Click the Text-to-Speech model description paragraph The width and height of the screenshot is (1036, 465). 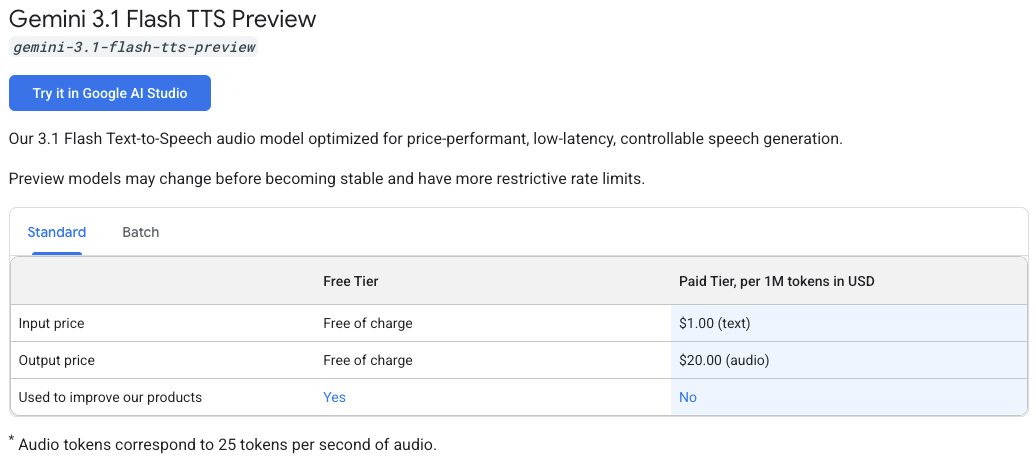[x=426, y=139]
